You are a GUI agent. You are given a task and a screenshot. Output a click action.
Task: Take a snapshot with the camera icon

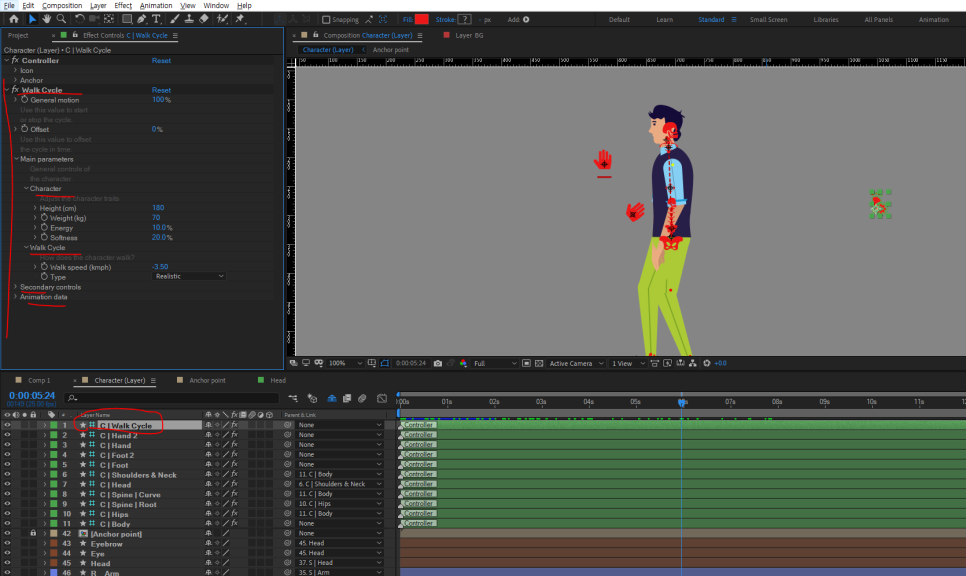pos(438,363)
